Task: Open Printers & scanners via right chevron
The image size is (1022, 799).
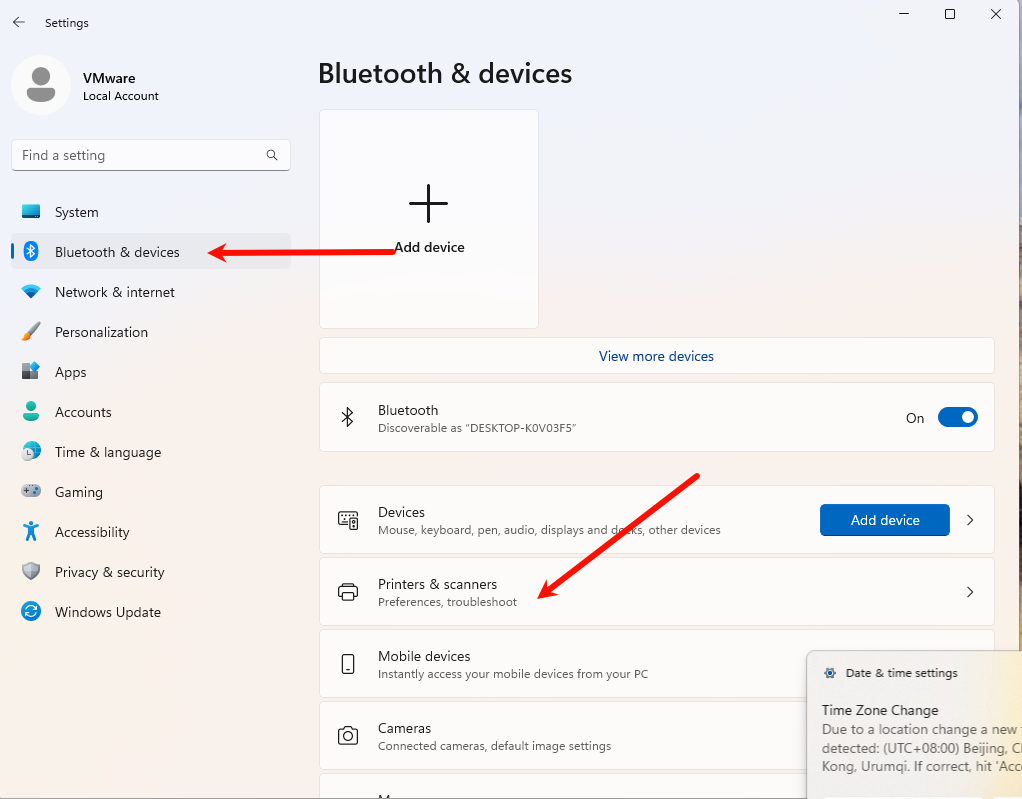Action: point(969,592)
